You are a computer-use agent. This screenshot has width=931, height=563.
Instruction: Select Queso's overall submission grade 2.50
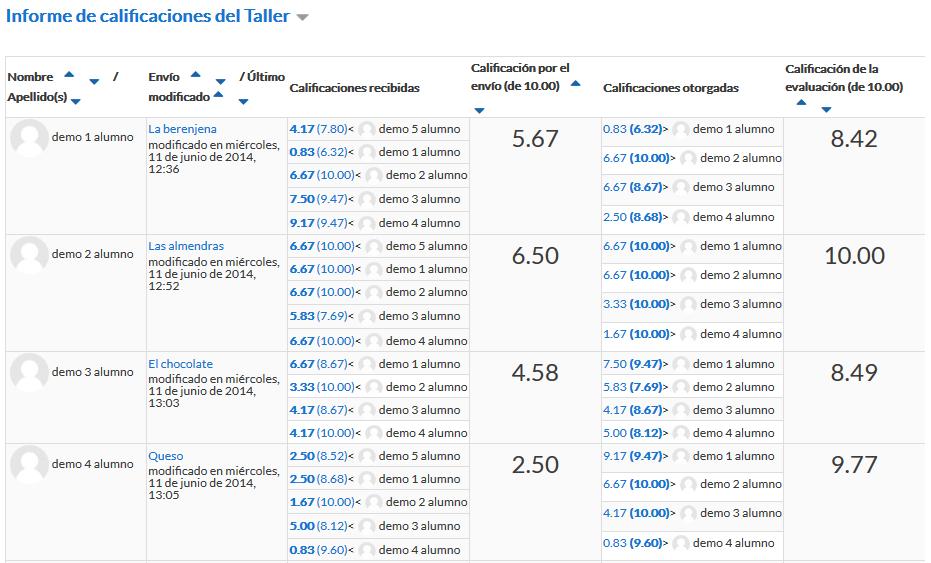pos(535,464)
